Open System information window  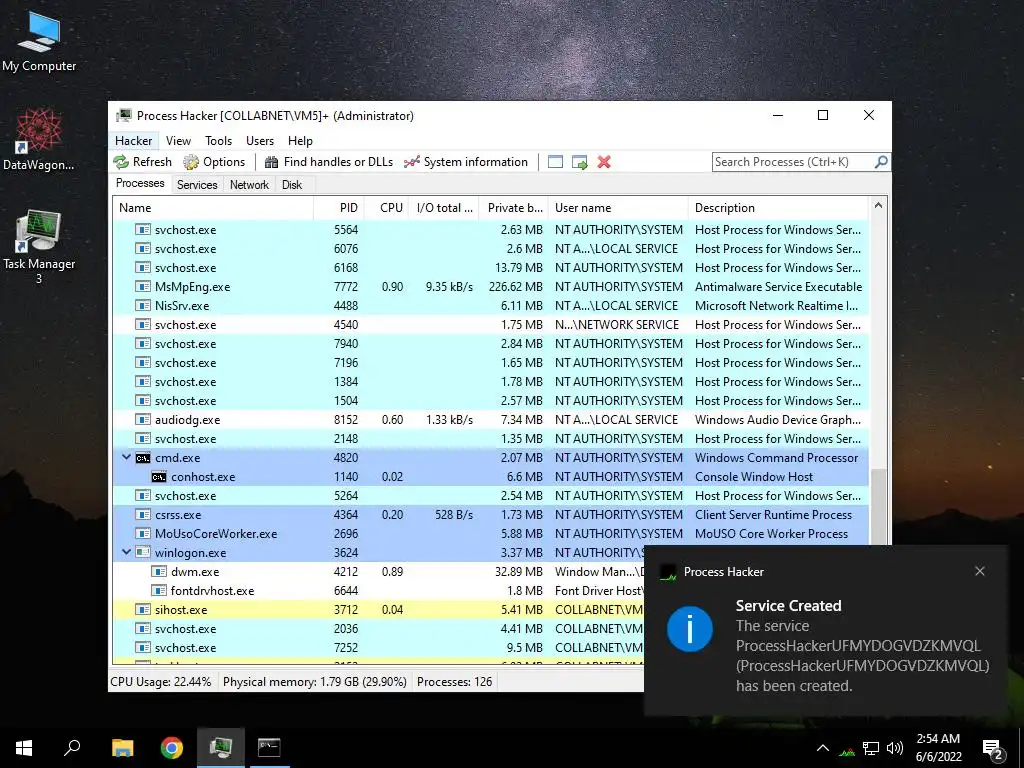466,162
